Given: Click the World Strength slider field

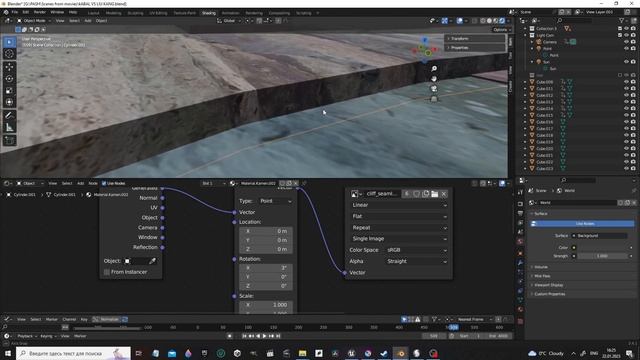Looking at the screenshot, I should coord(602,256).
